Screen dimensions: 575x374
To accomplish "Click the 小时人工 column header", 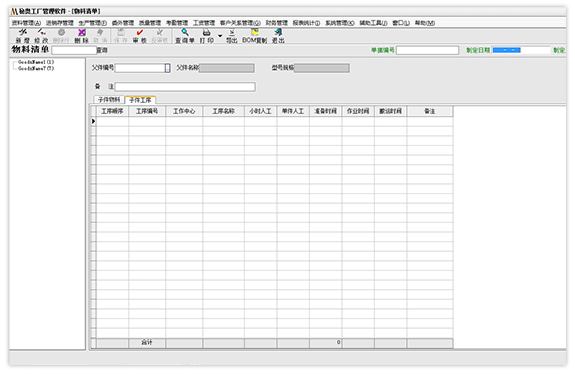I will (x=260, y=111).
